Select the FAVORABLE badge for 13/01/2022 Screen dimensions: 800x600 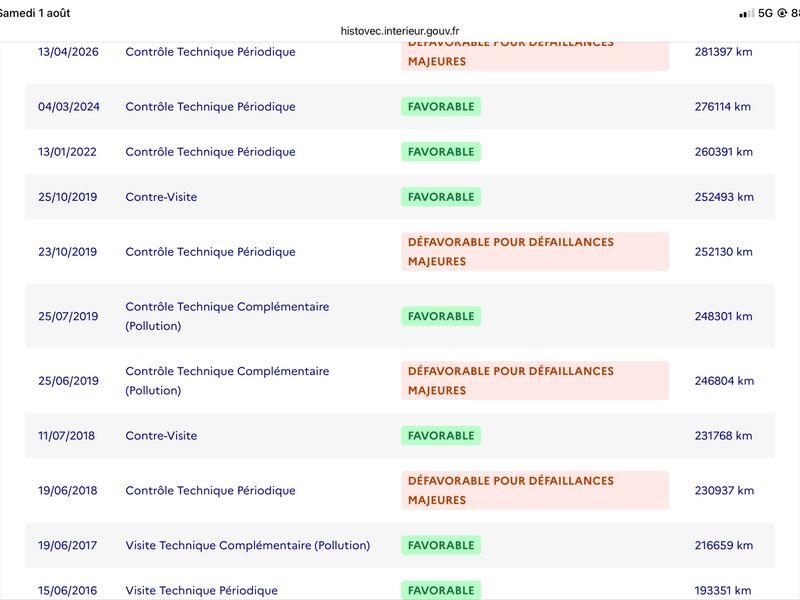[x=441, y=152]
